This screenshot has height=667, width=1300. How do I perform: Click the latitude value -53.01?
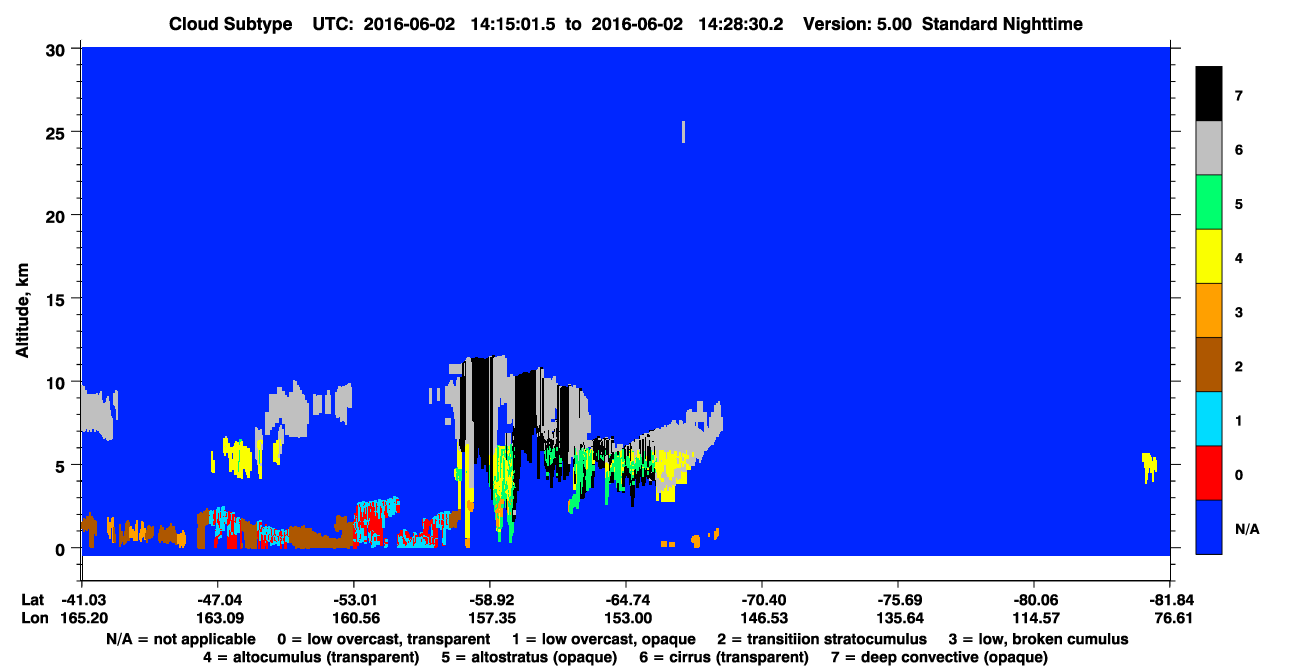[353, 600]
